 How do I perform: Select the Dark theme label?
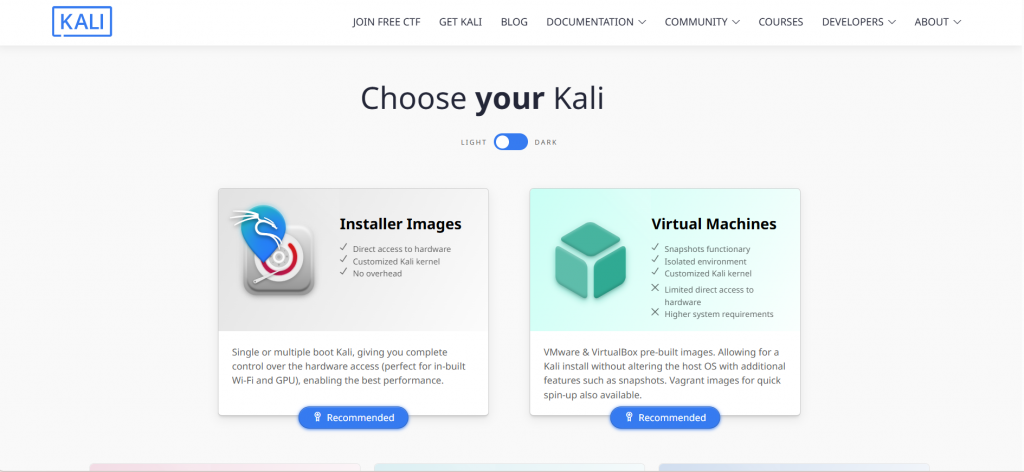click(546, 142)
